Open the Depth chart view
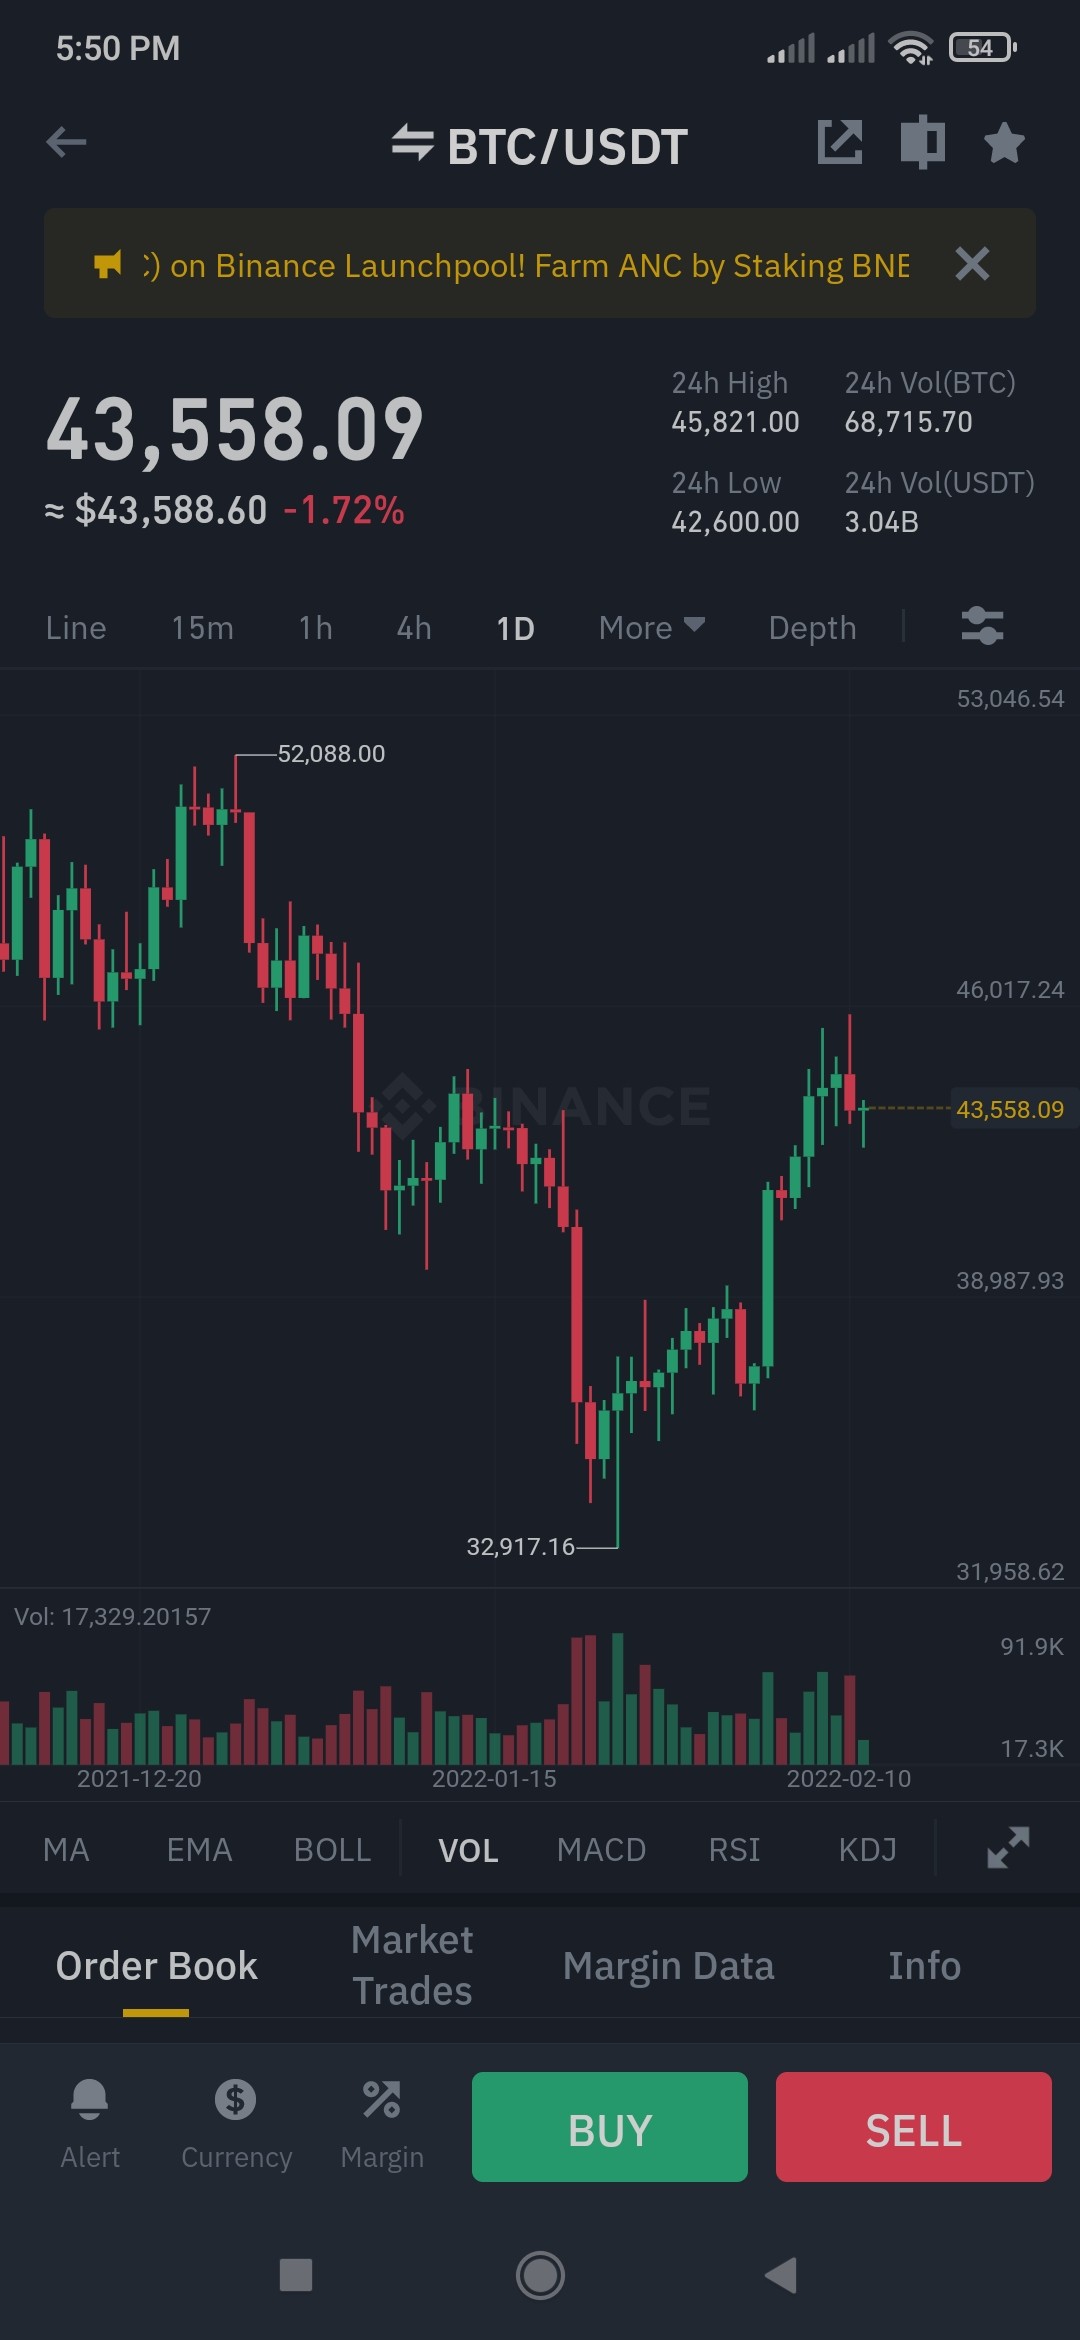The image size is (1080, 2340). click(812, 628)
